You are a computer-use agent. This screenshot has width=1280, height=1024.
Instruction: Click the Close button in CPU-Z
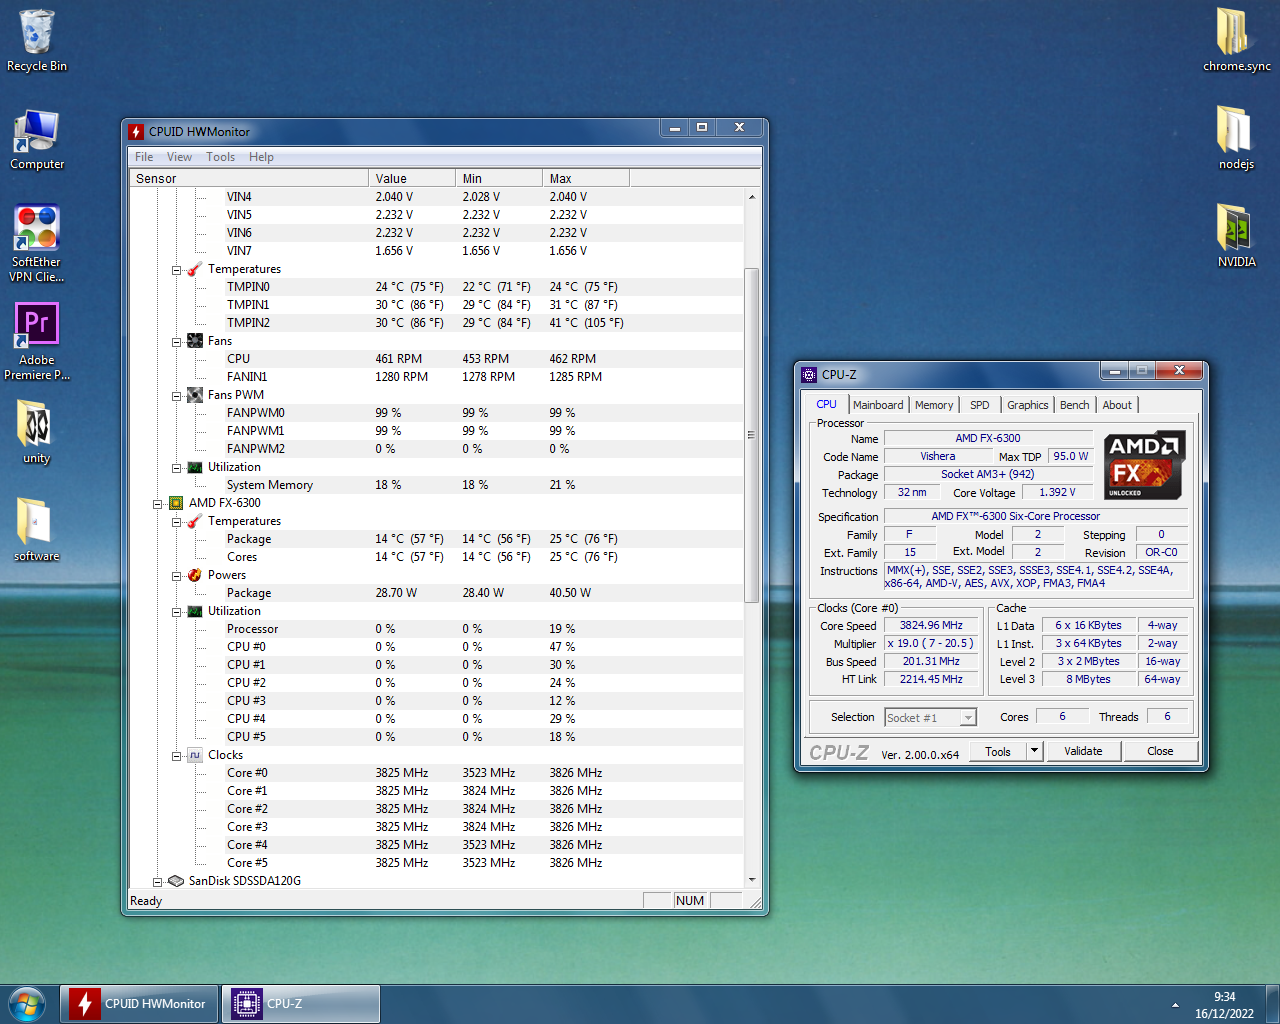[x=1159, y=751]
